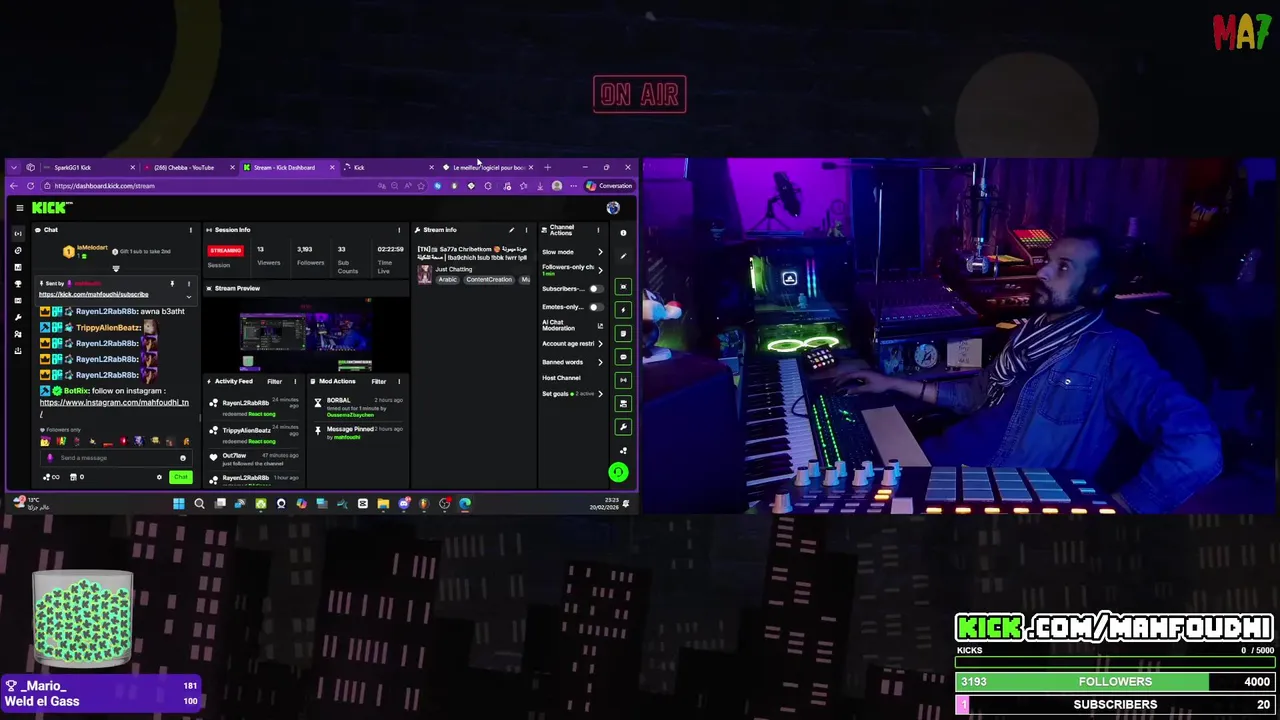Viewport: 1280px width, 720px height.
Task: Switch to the Kick browser tab
Action: [x=390, y=167]
